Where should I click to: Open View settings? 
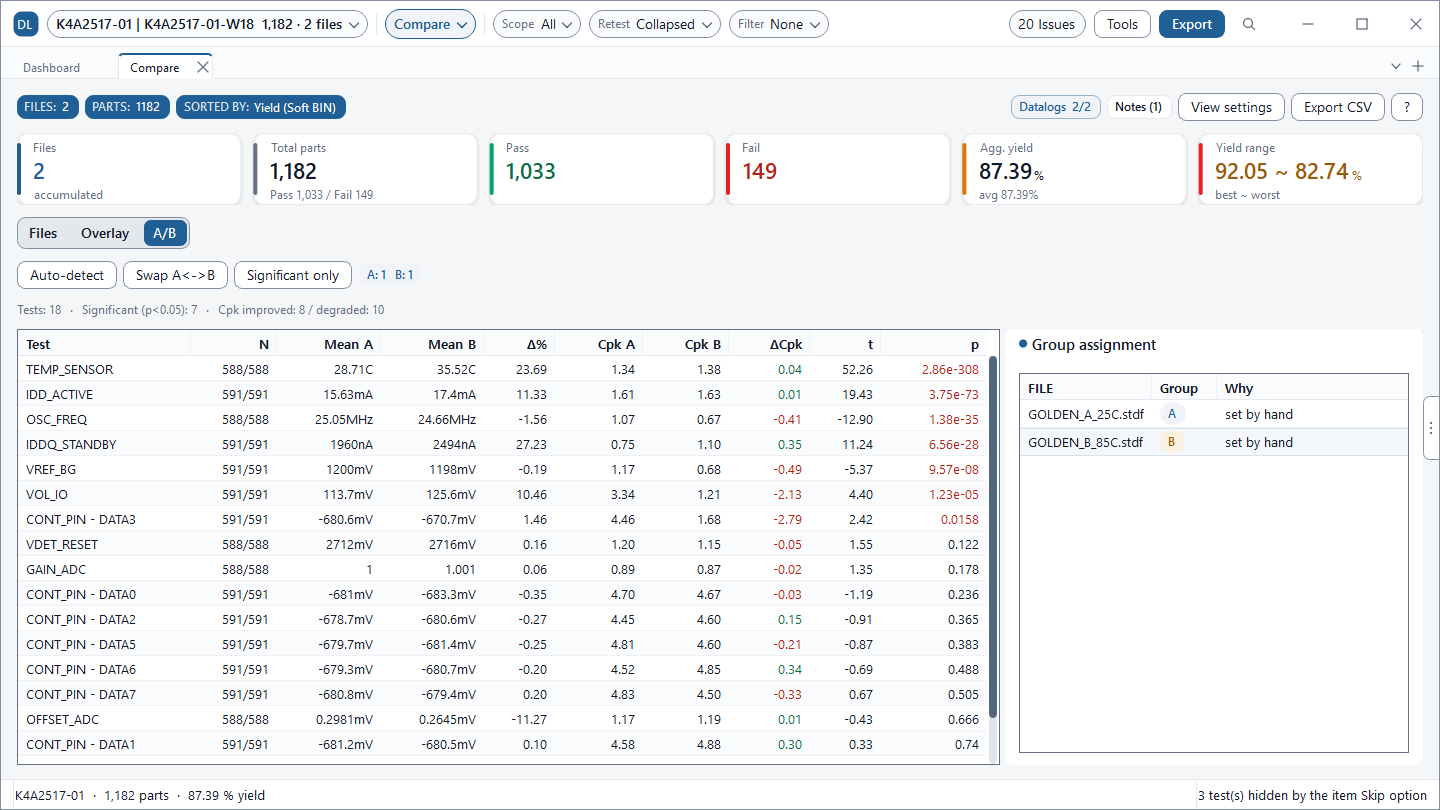click(x=1231, y=107)
